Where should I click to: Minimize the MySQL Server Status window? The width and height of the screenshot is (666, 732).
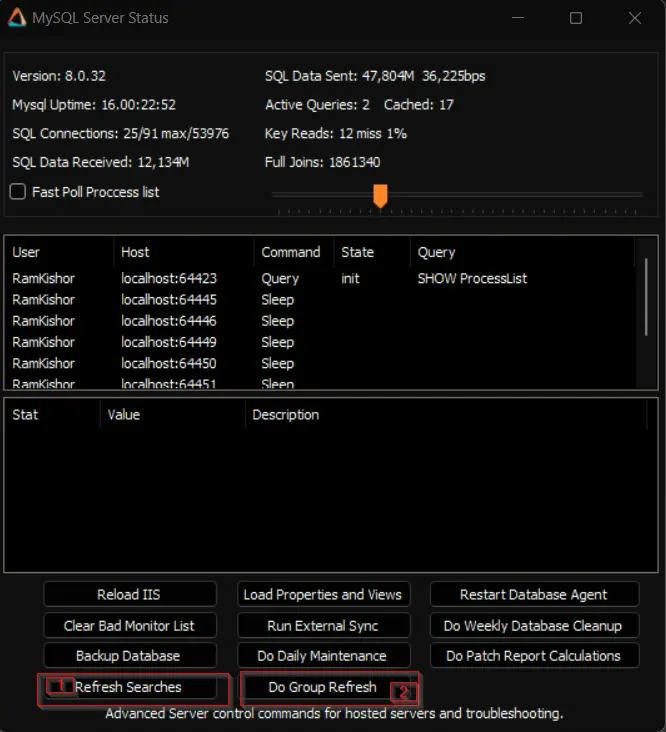(518, 18)
